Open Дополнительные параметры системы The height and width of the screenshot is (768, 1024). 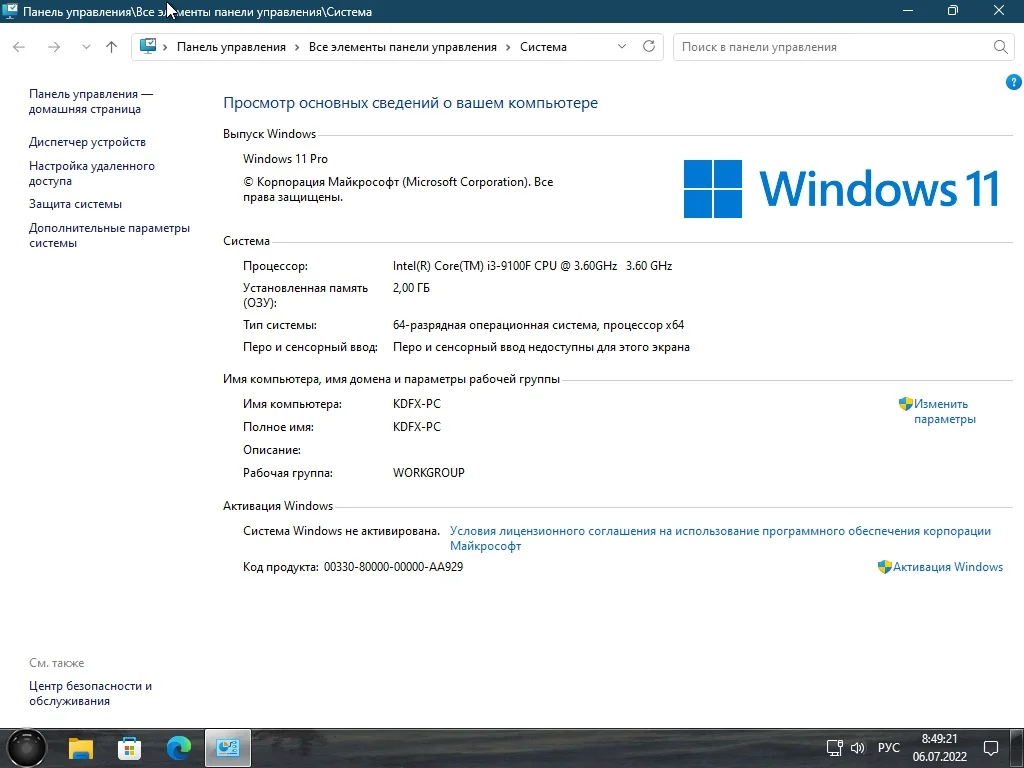tap(109, 235)
